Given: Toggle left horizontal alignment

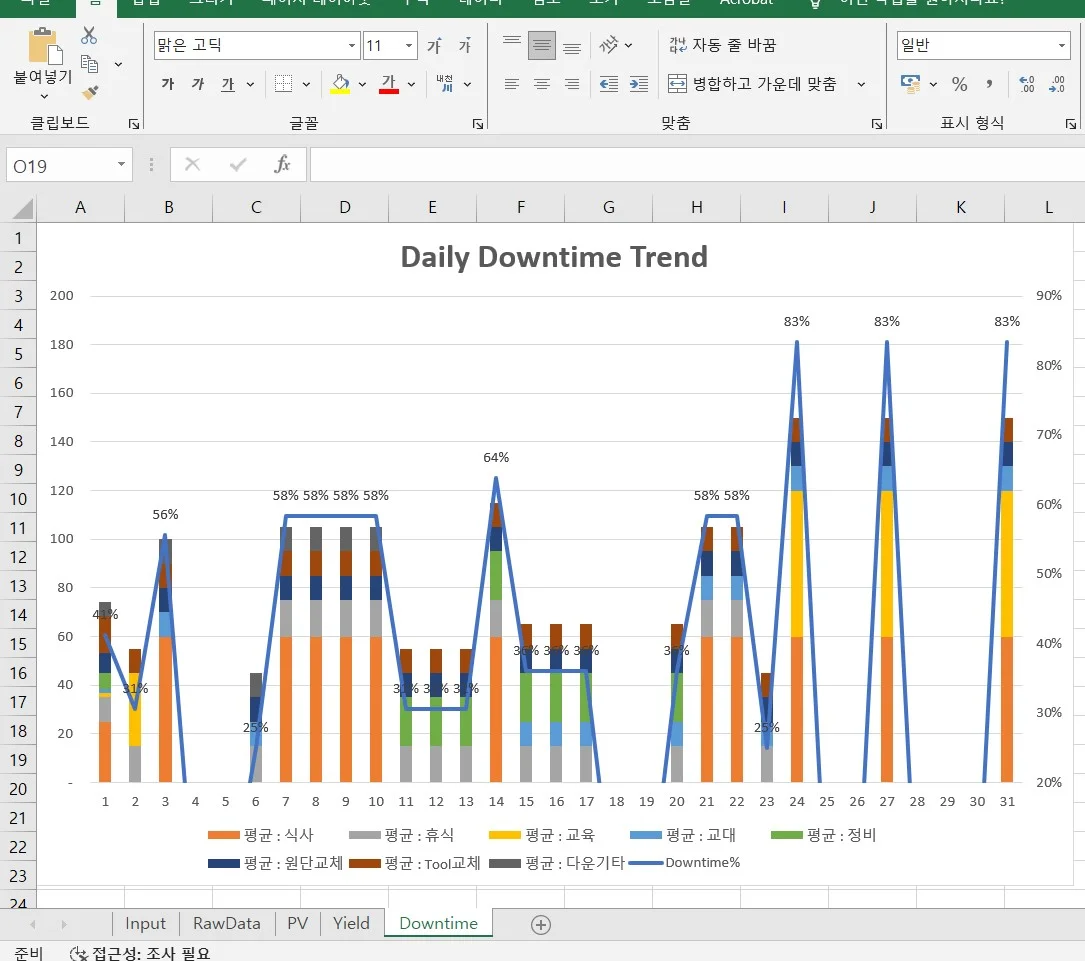Looking at the screenshot, I should (x=512, y=84).
